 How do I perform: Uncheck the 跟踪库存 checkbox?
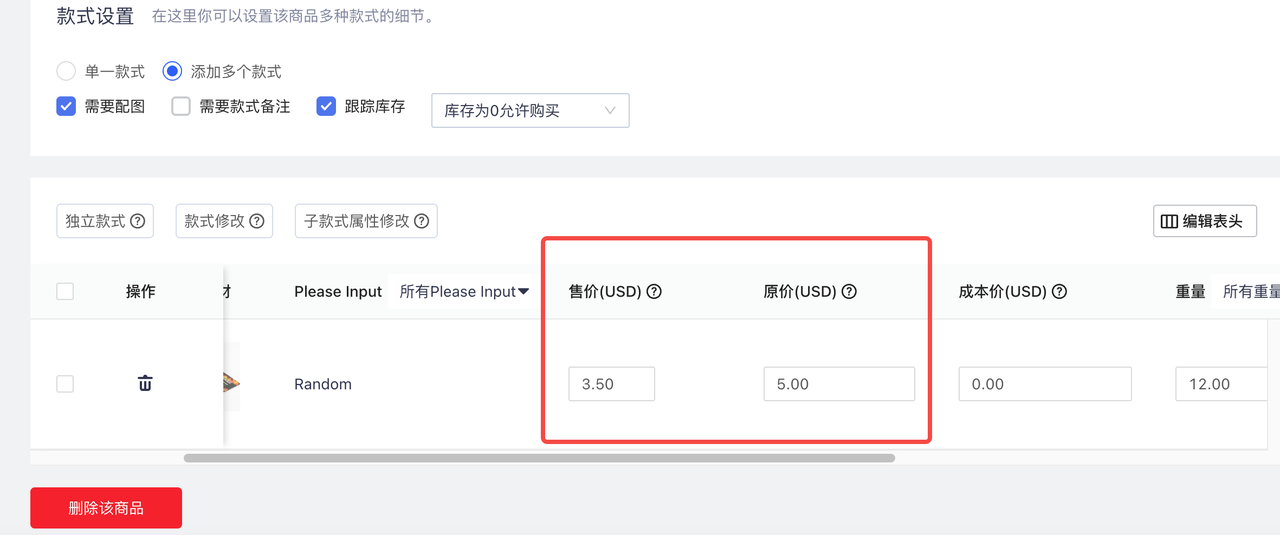click(326, 106)
